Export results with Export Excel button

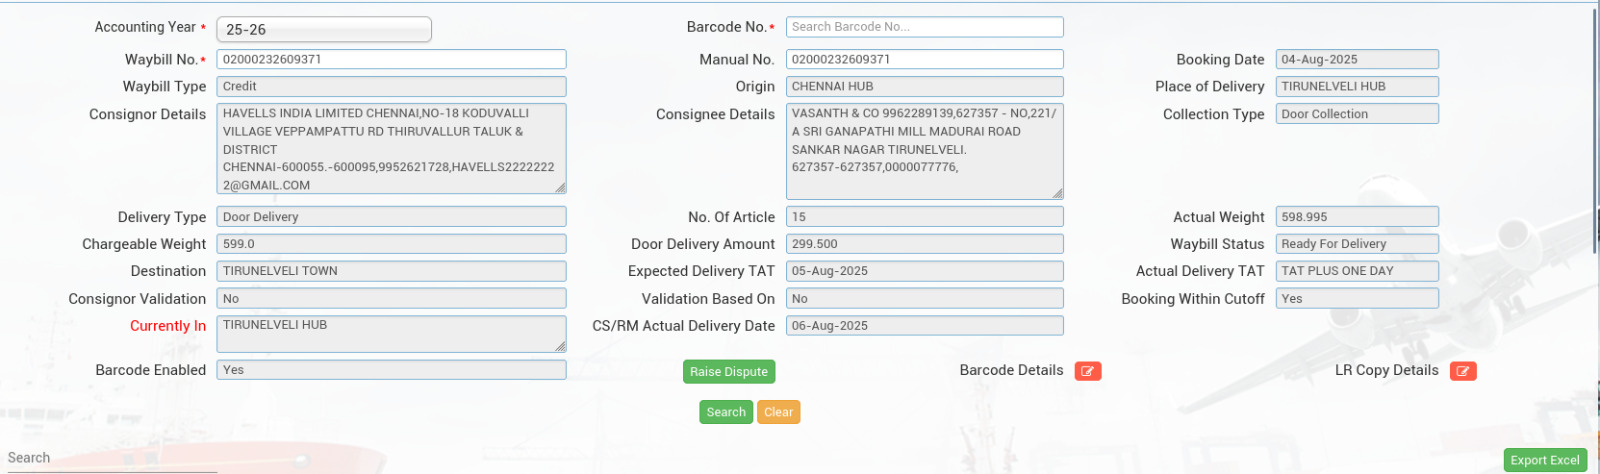tap(1544, 460)
